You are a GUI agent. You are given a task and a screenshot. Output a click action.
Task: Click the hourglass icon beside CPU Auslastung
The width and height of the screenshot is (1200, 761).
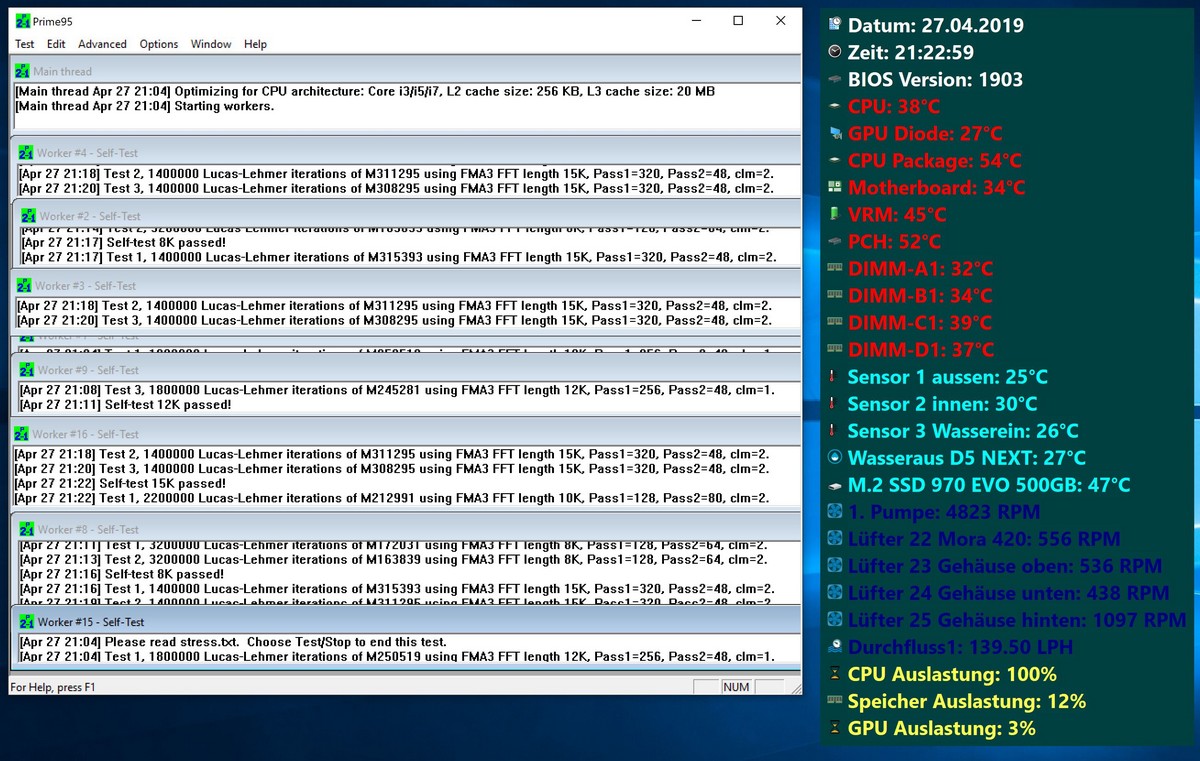(835, 674)
